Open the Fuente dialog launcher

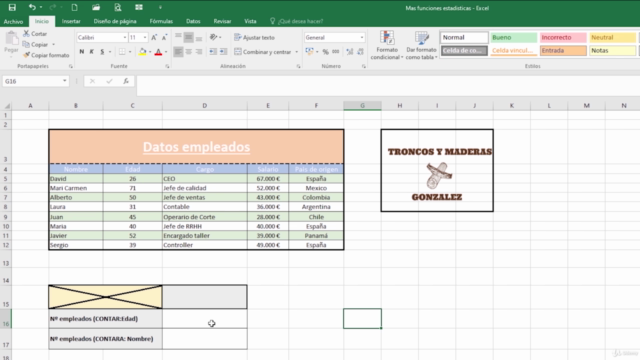[167, 66]
